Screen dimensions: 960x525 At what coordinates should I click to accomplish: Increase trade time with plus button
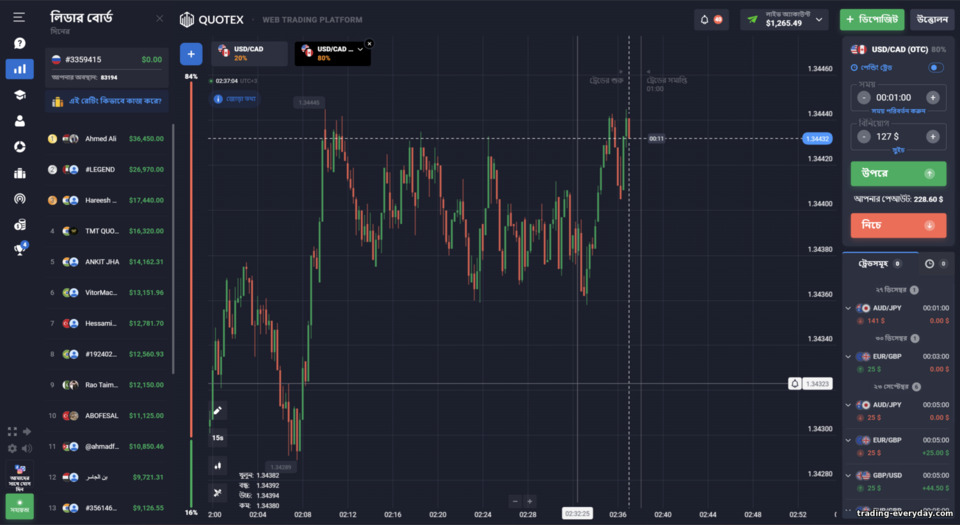click(x=933, y=97)
